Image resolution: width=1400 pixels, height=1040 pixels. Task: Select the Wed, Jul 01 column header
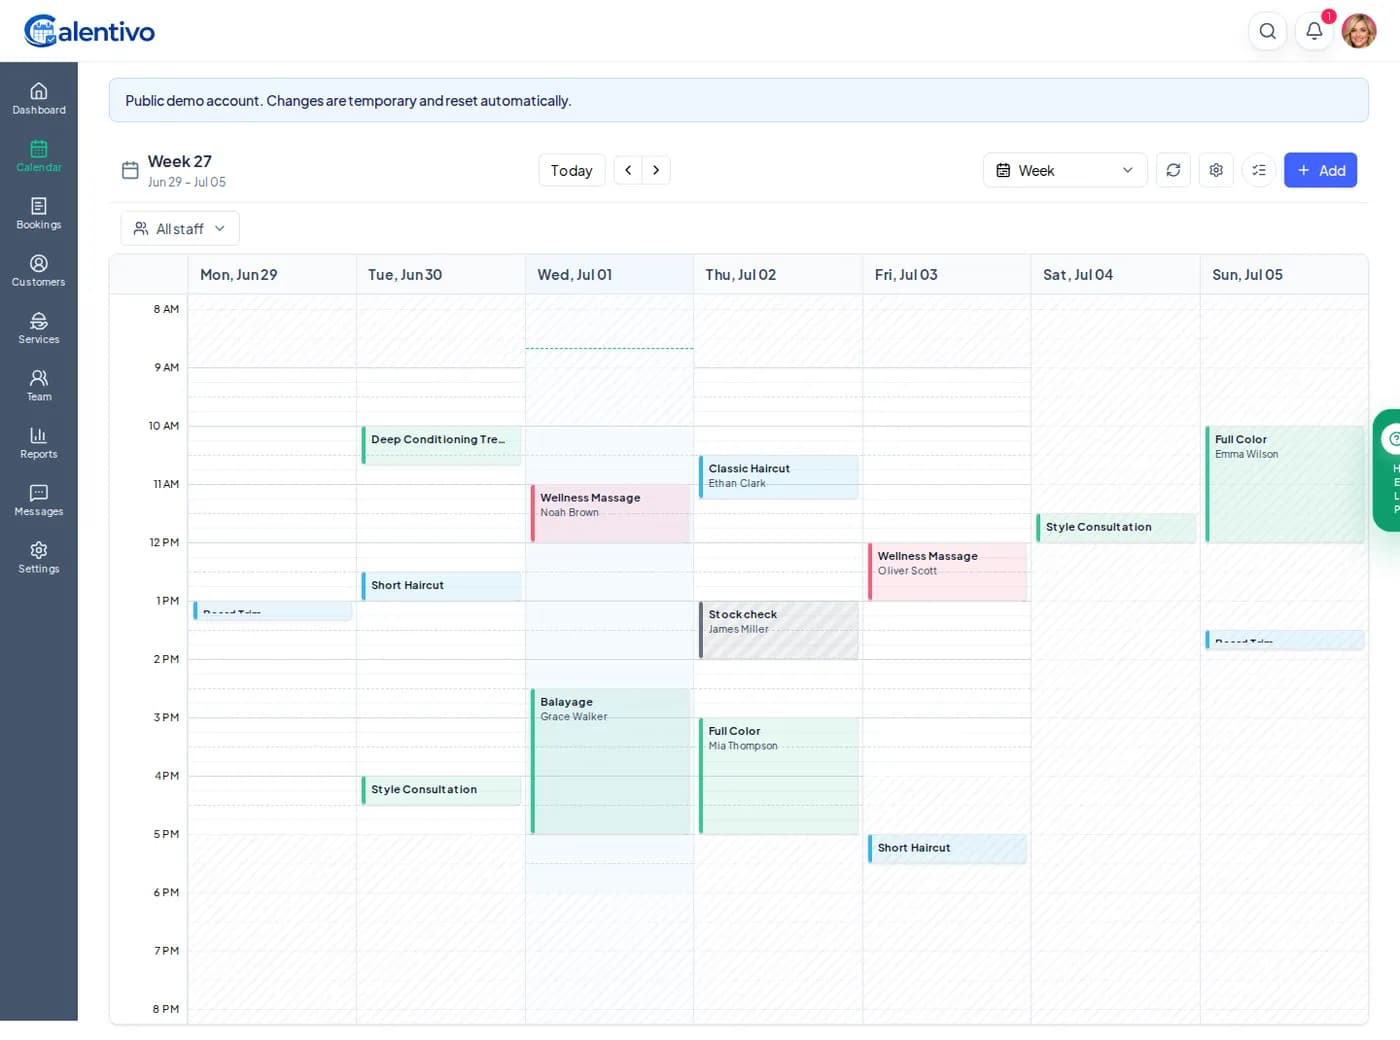click(609, 274)
